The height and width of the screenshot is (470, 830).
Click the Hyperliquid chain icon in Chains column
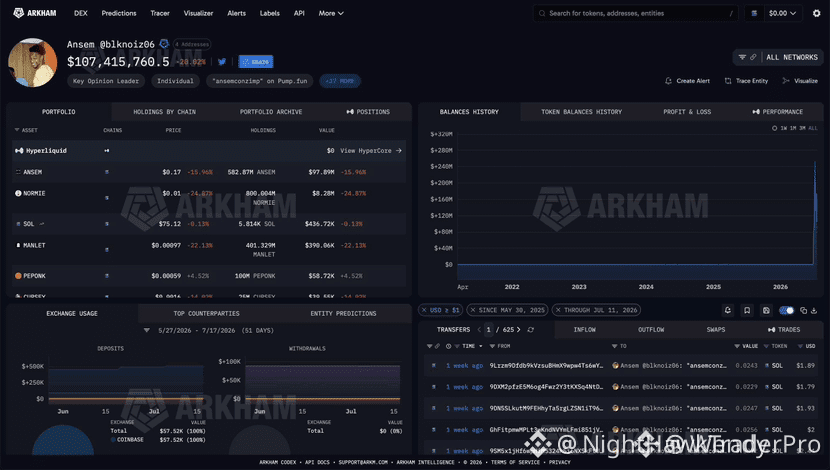[106, 151]
